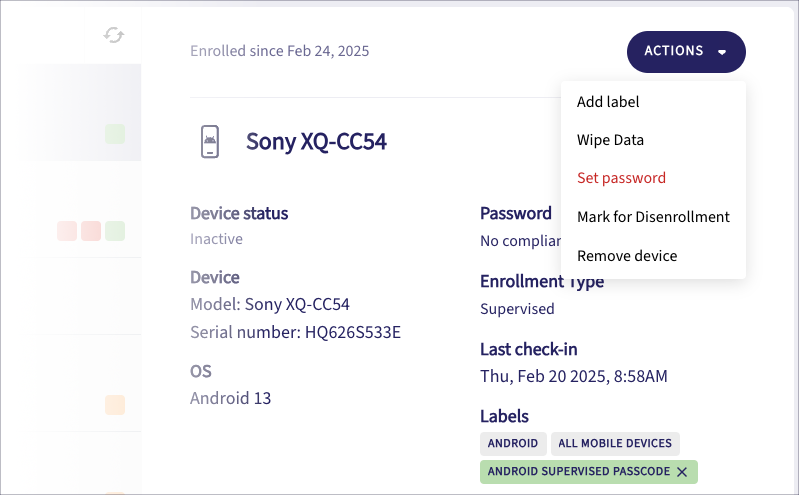Click the ANDROID label tag
Screen dimensions: 799x495
[513, 444]
